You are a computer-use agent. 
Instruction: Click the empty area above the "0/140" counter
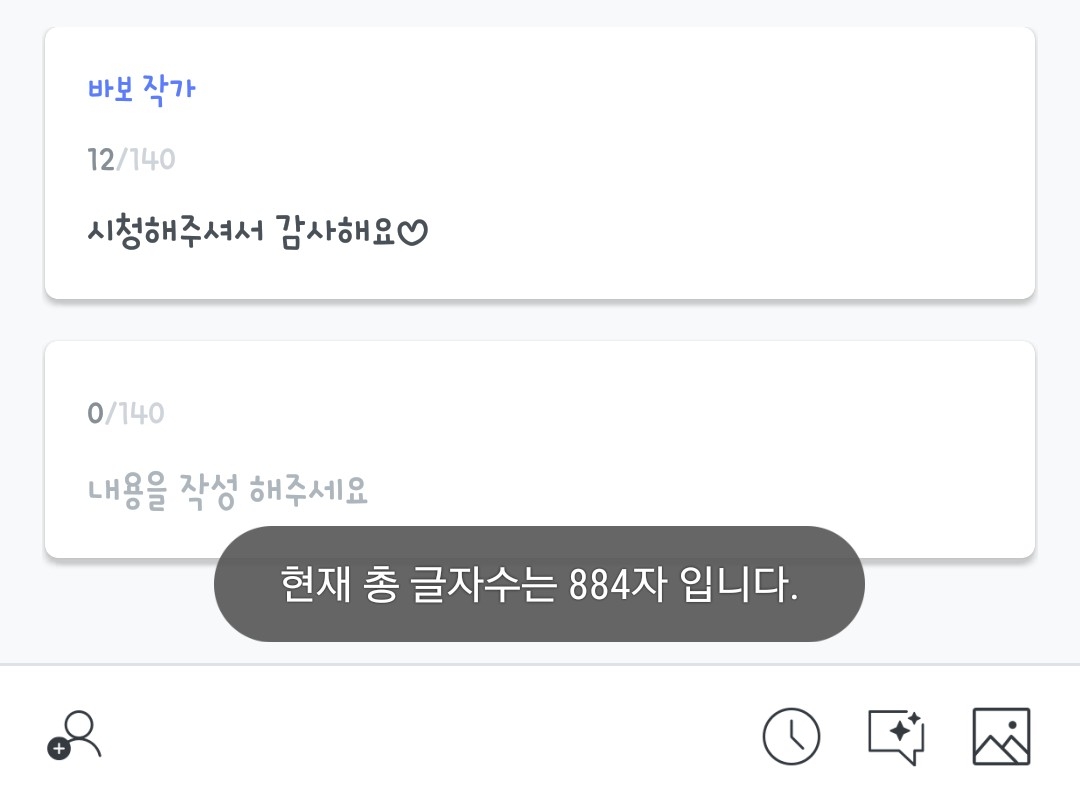point(540,368)
